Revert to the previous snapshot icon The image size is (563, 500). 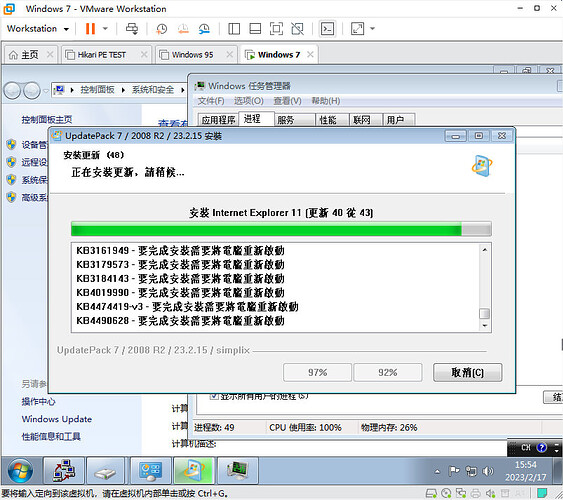pos(183,29)
